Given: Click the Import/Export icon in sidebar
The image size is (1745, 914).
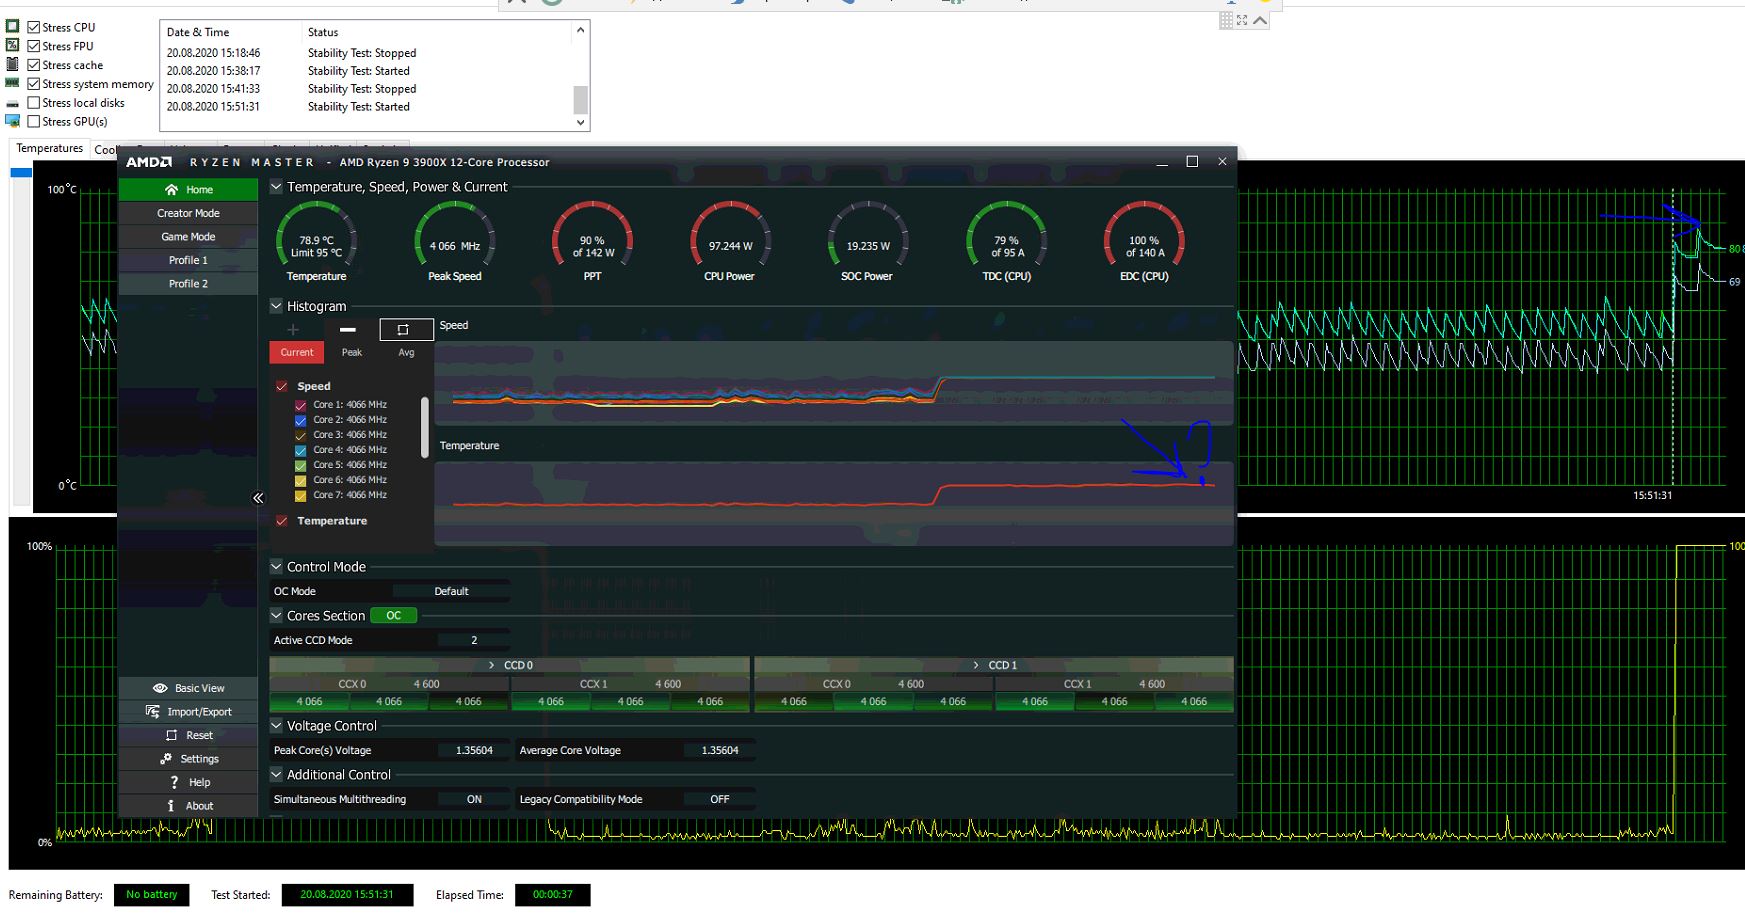Looking at the screenshot, I should tap(153, 711).
